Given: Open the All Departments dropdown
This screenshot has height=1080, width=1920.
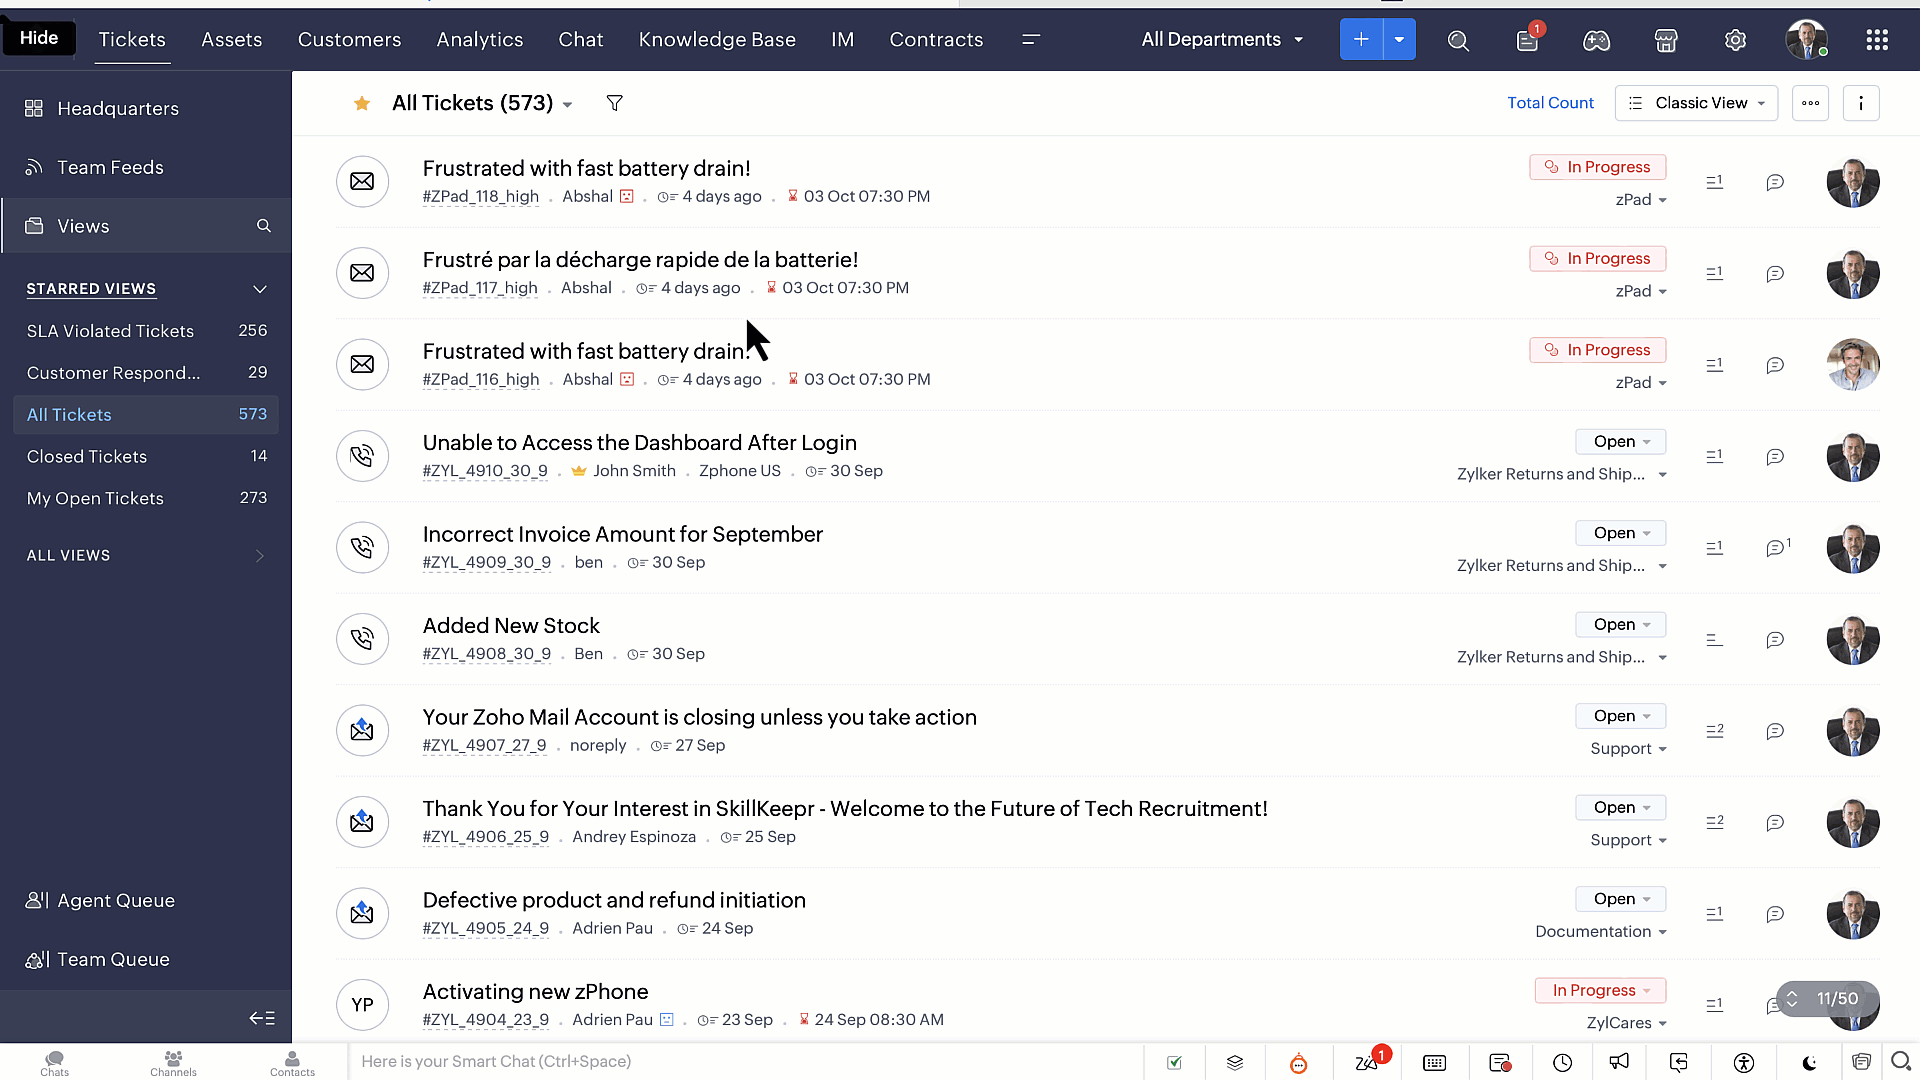Looking at the screenshot, I should (x=1222, y=40).
